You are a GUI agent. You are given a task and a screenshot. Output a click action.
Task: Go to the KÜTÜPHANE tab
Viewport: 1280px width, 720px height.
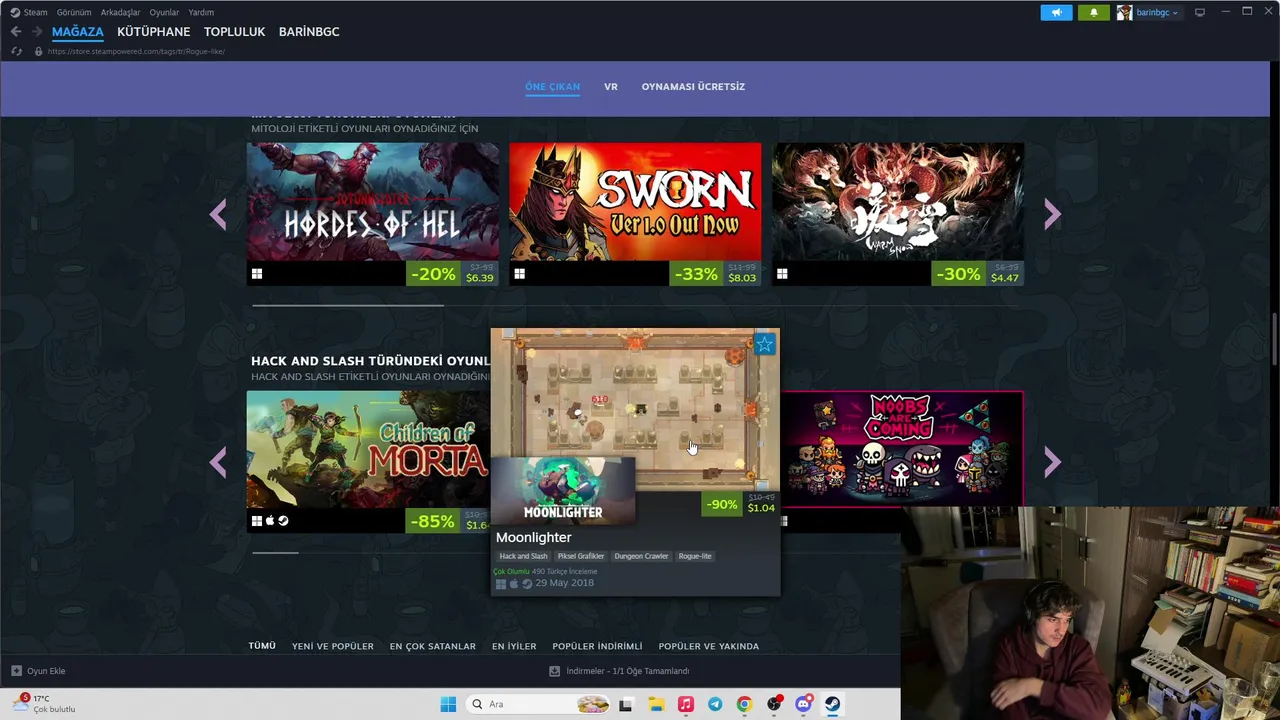pos(153,32)
